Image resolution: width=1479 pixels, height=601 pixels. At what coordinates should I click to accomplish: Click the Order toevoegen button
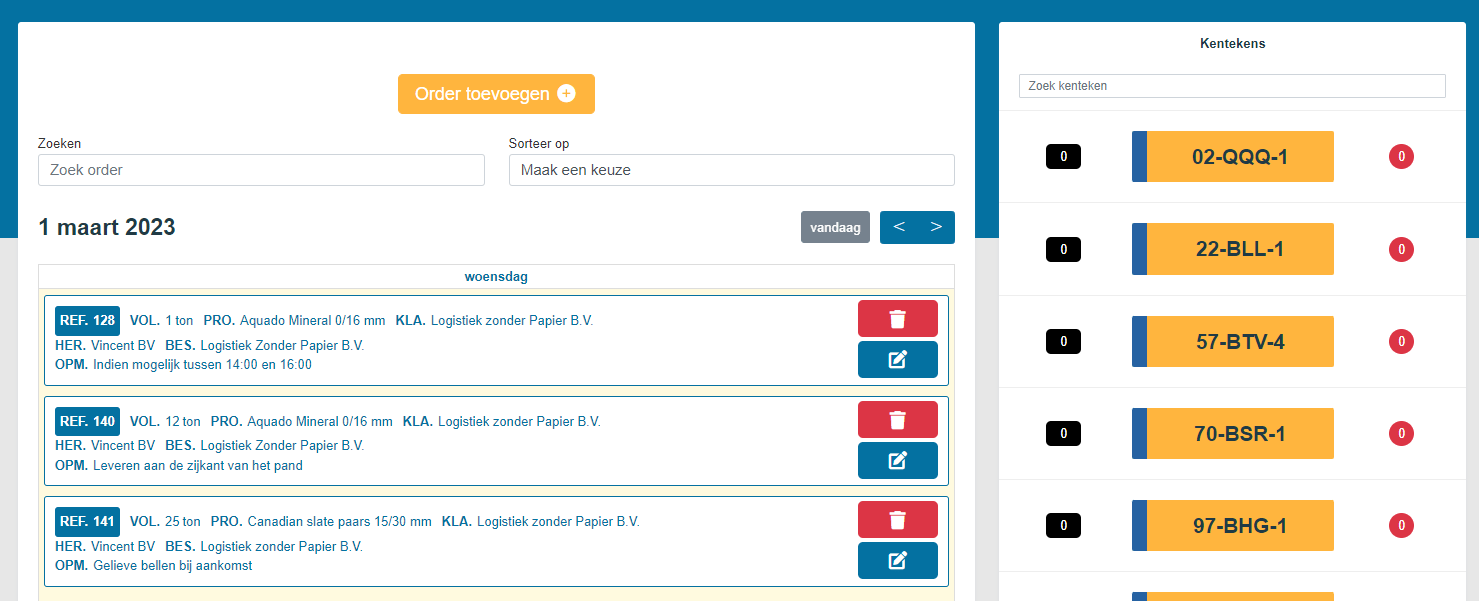[496, 94]
